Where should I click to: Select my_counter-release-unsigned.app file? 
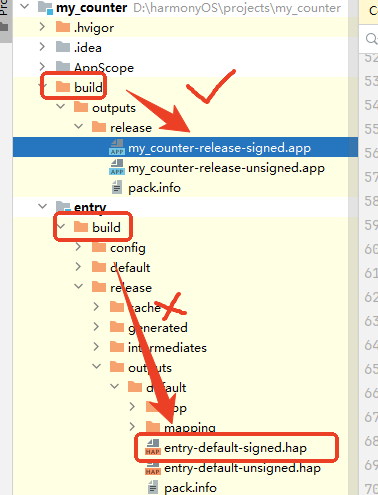[226, 168]
